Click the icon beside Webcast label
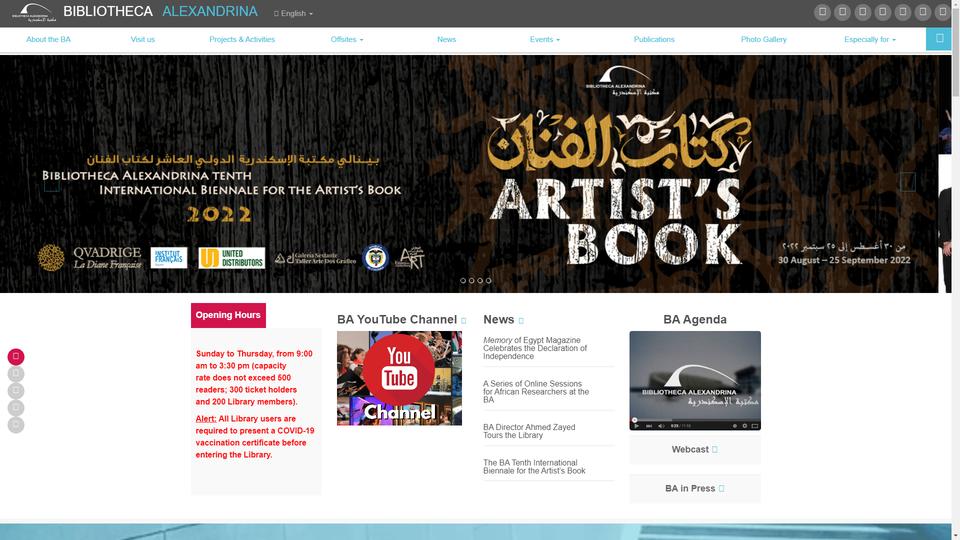The image size is (960, 540). 714,449
